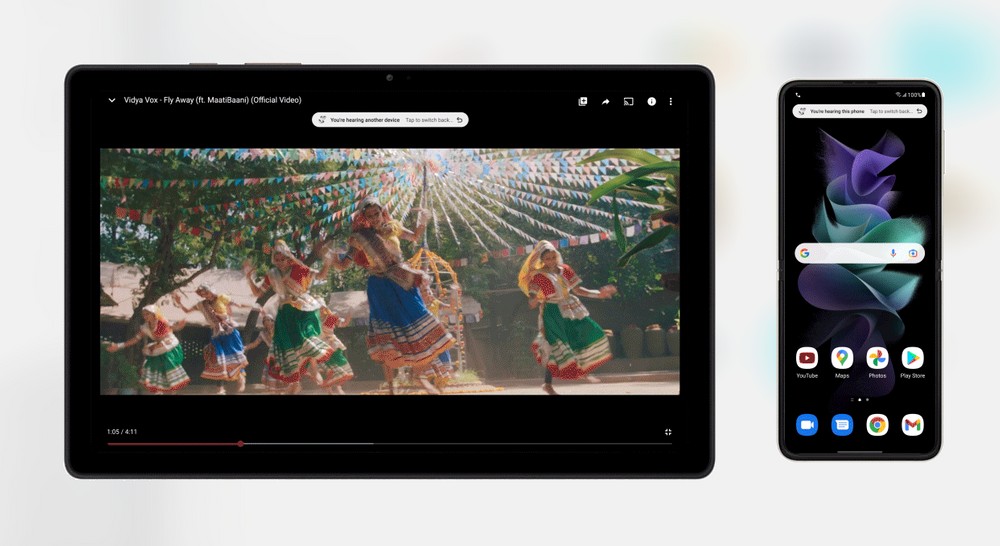Open the Maps app on the phone
Image resolution: width=1000 pixels, height=546 pixels.
click(842, 358)
